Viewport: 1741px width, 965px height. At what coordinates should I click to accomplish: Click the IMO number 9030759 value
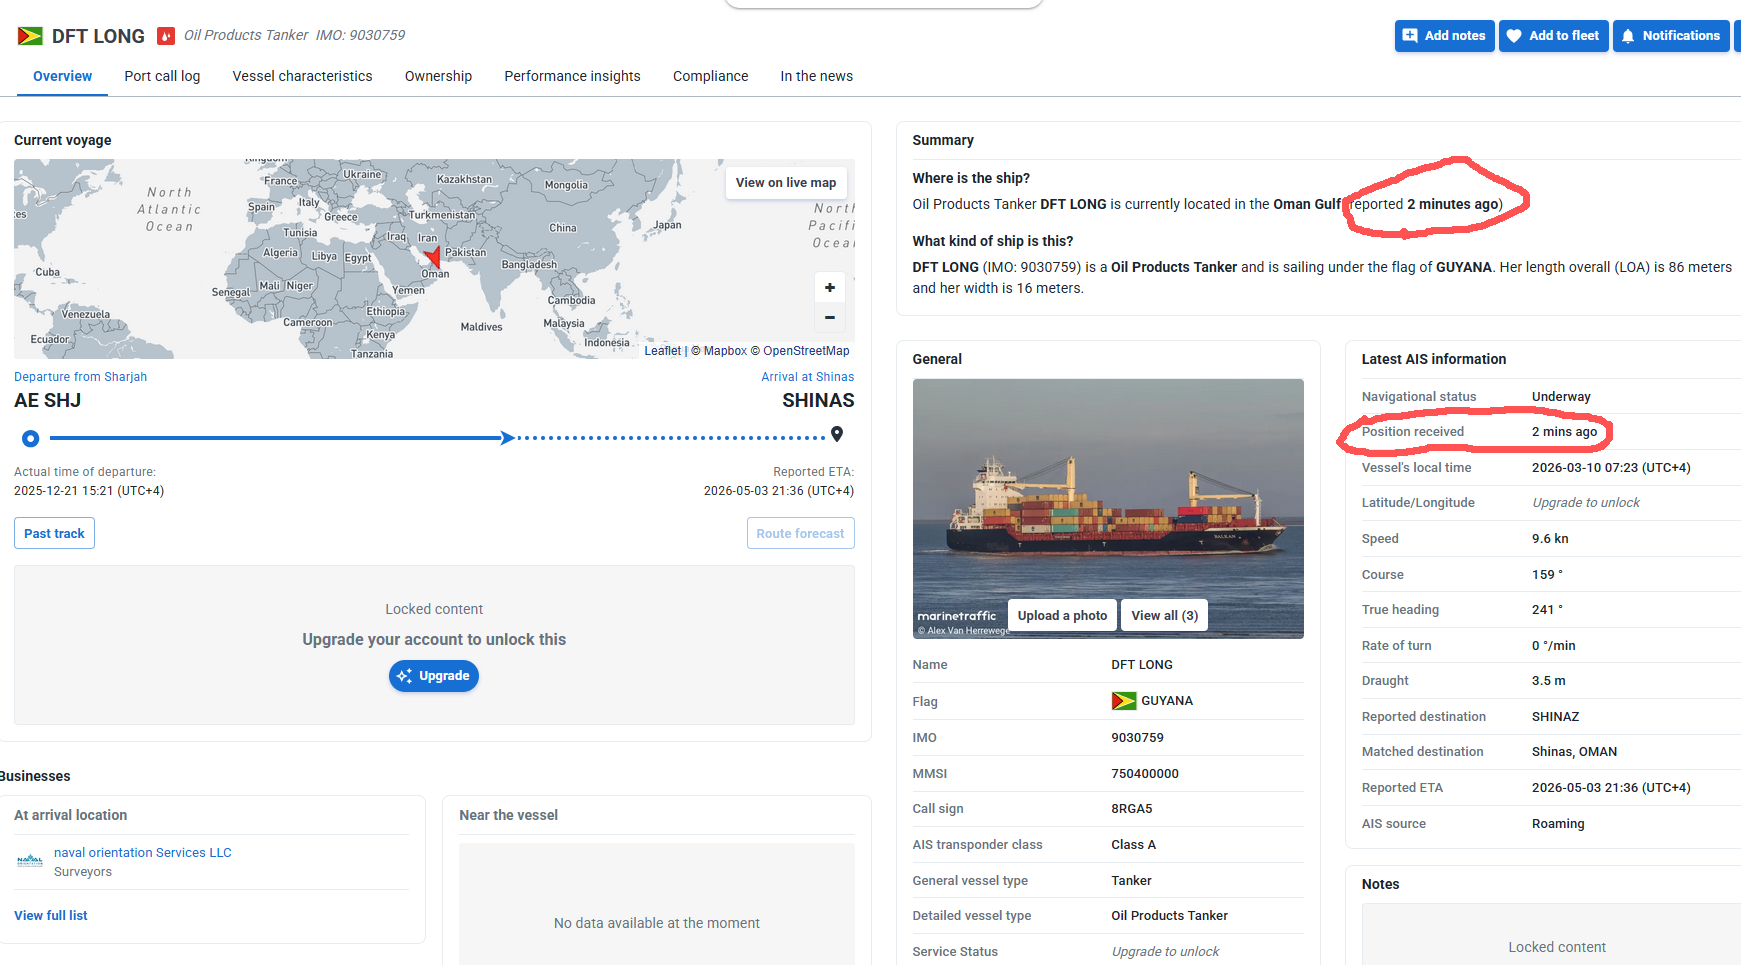(x=1137, y=738)
